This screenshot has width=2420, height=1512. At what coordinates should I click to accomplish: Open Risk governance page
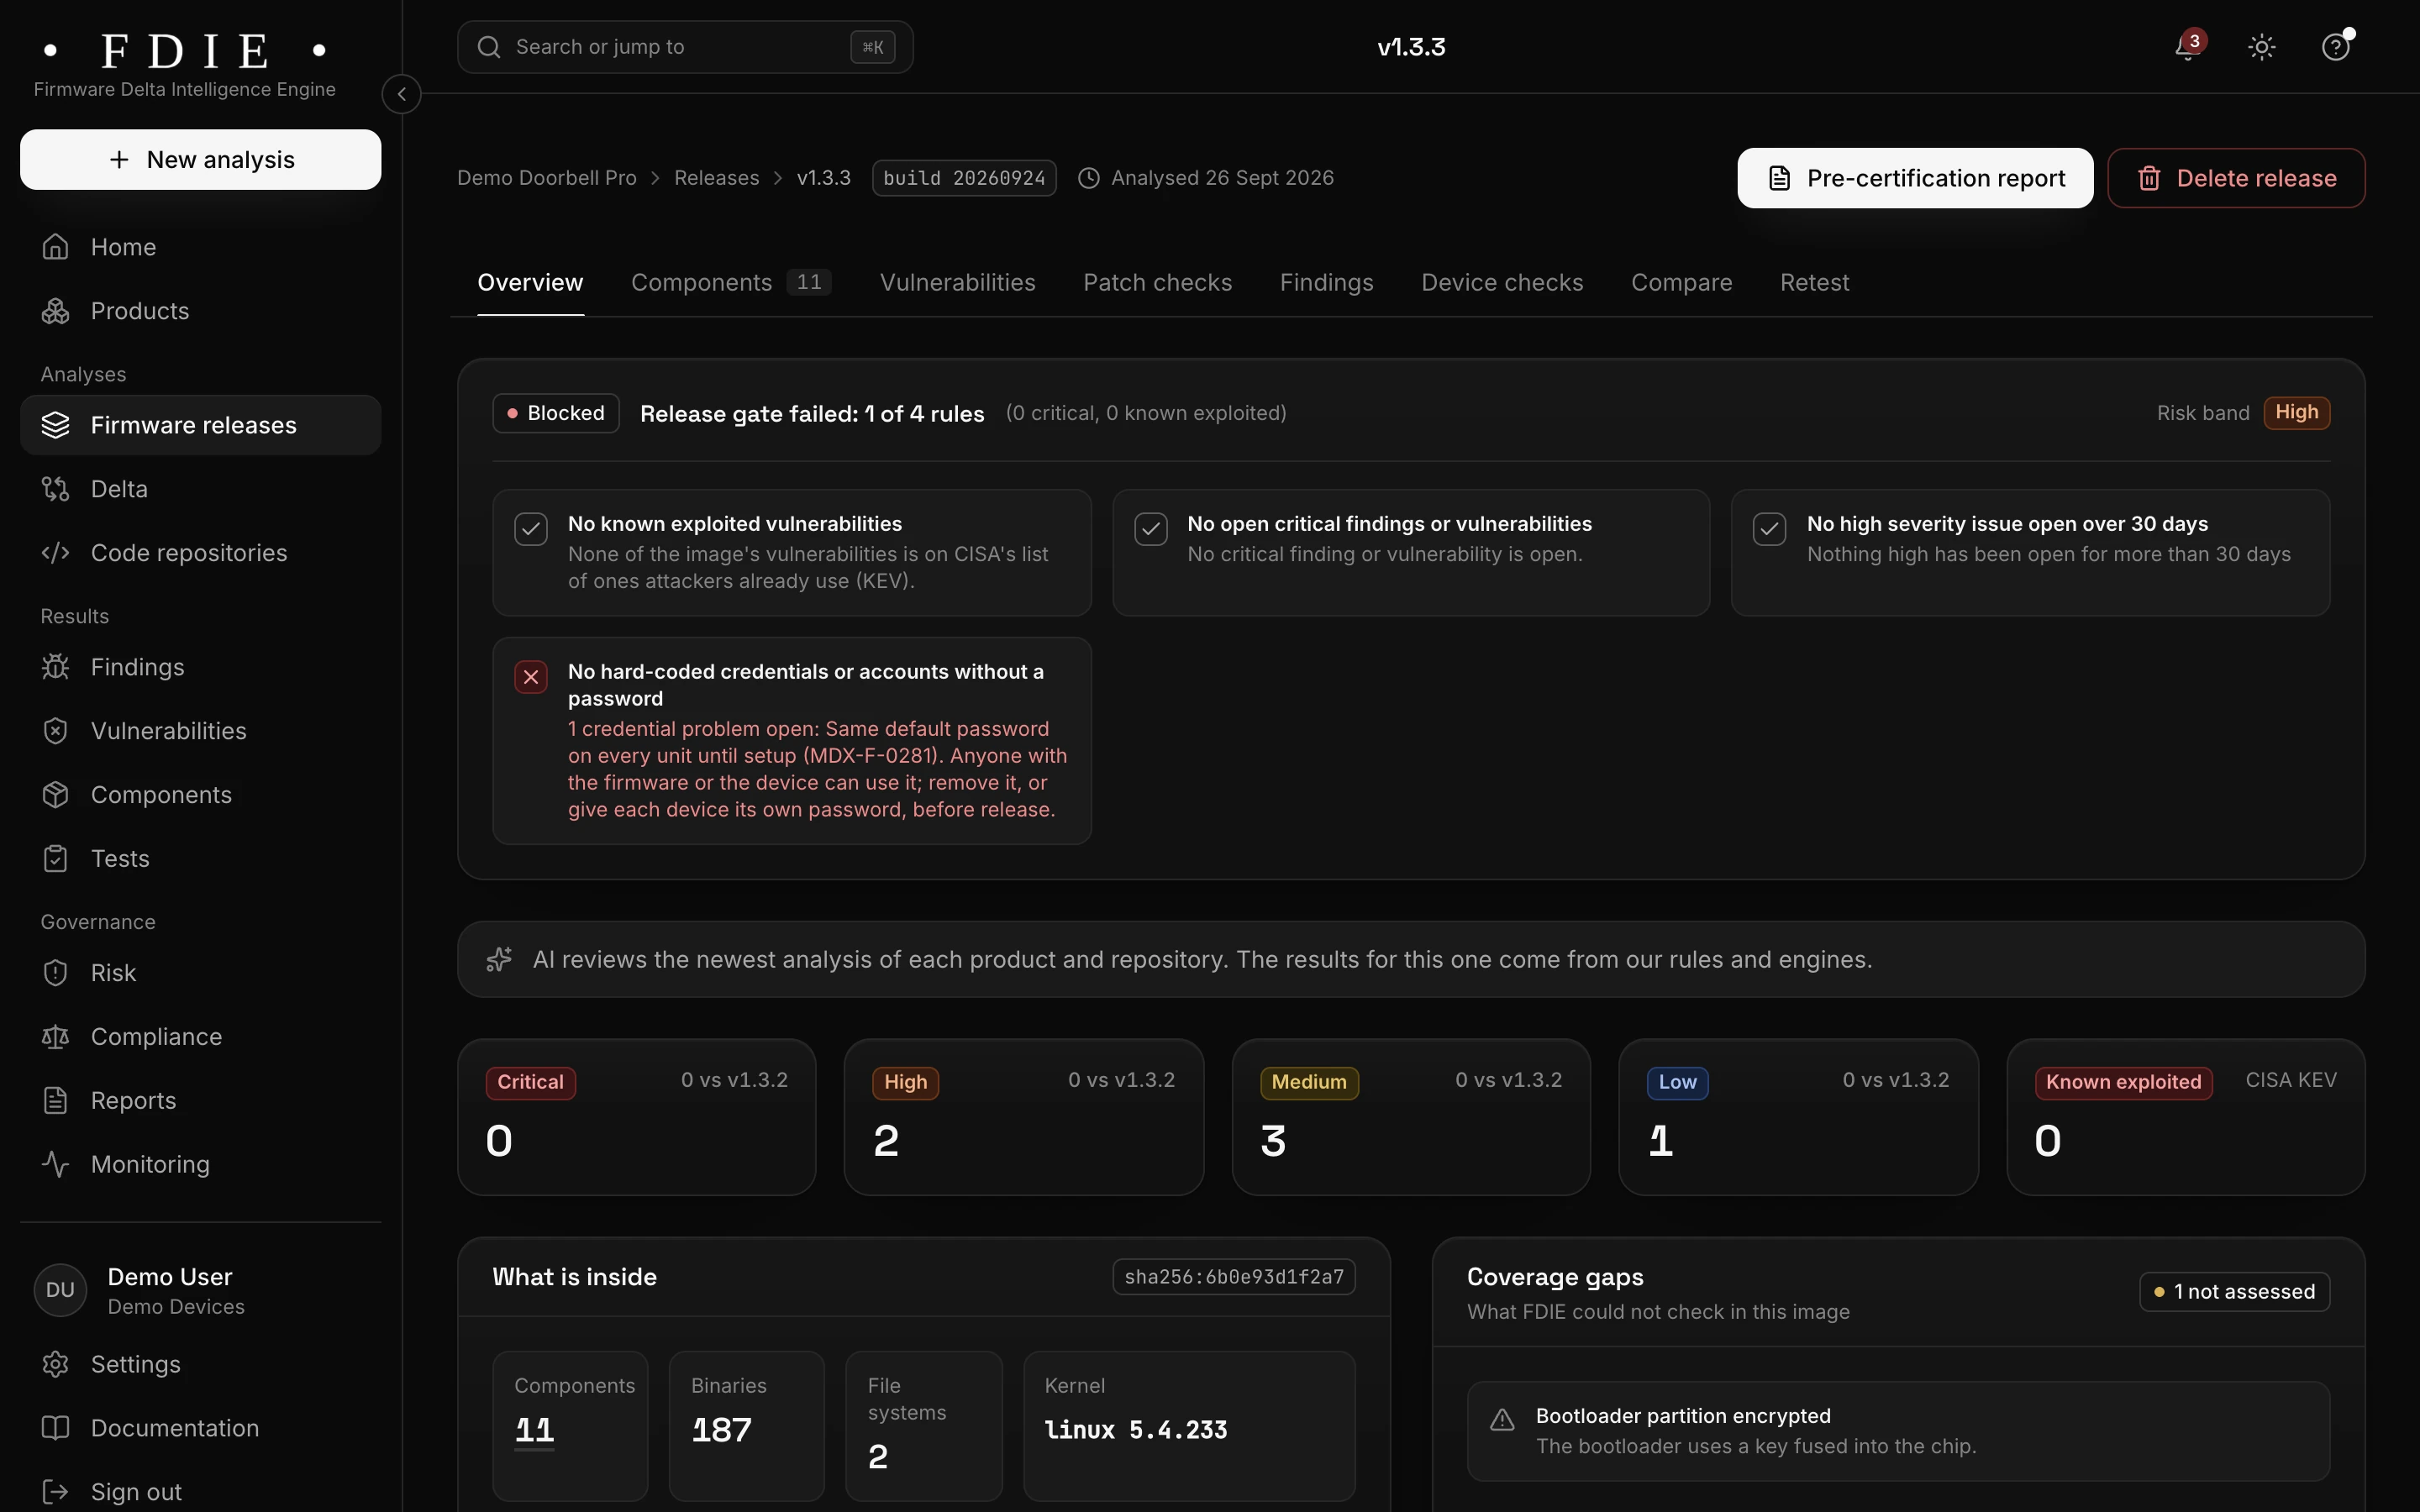coord(200,973)
